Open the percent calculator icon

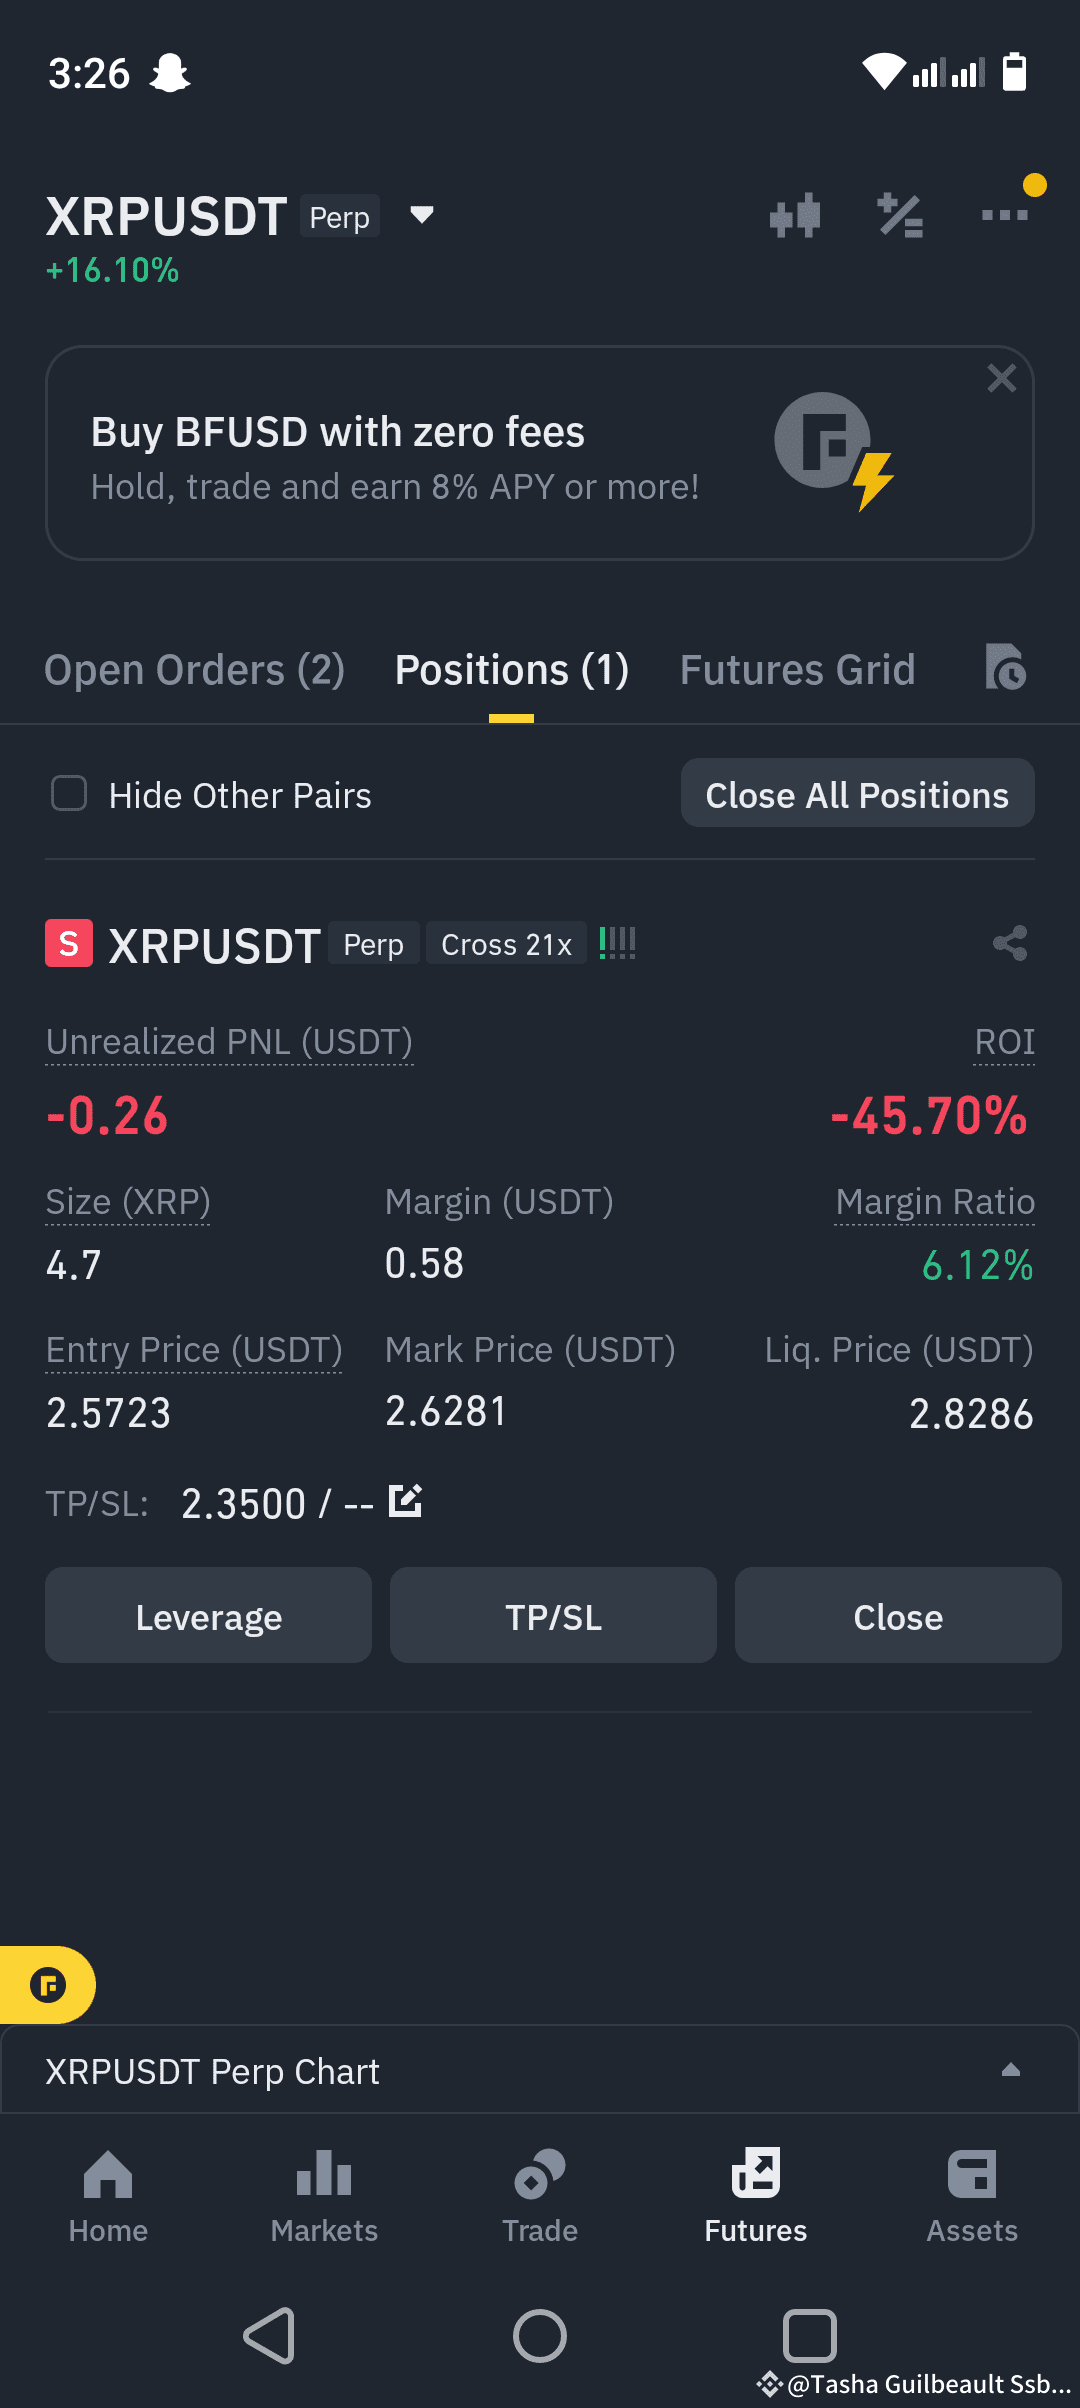[900, 215]
